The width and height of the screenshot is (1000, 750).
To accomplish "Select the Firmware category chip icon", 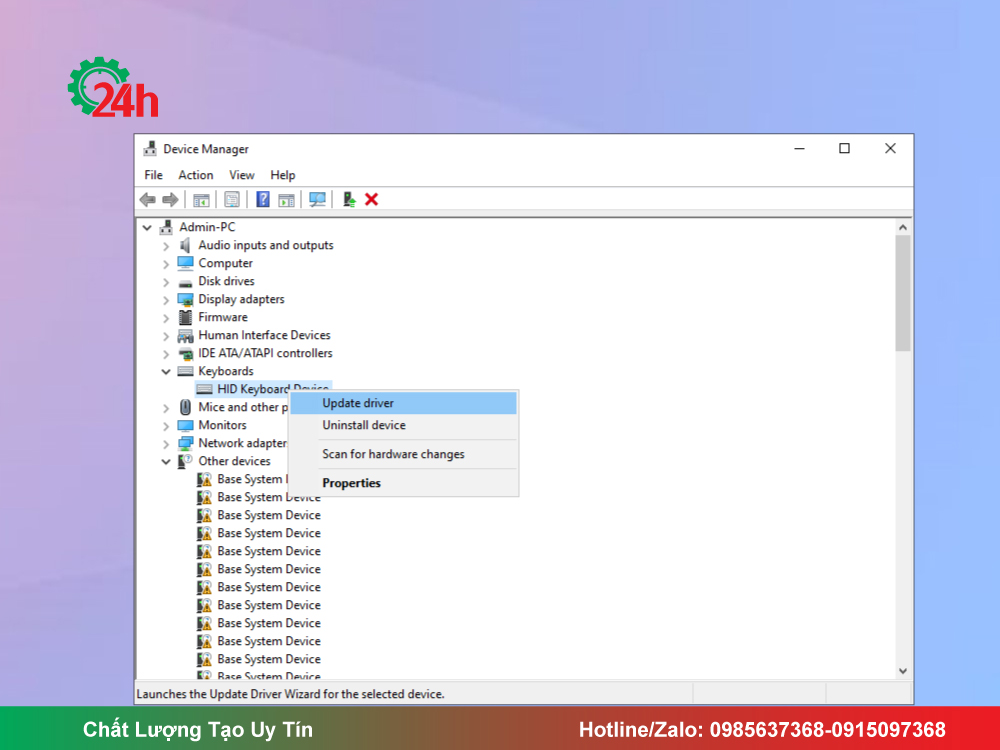I will tap(185, 317).
